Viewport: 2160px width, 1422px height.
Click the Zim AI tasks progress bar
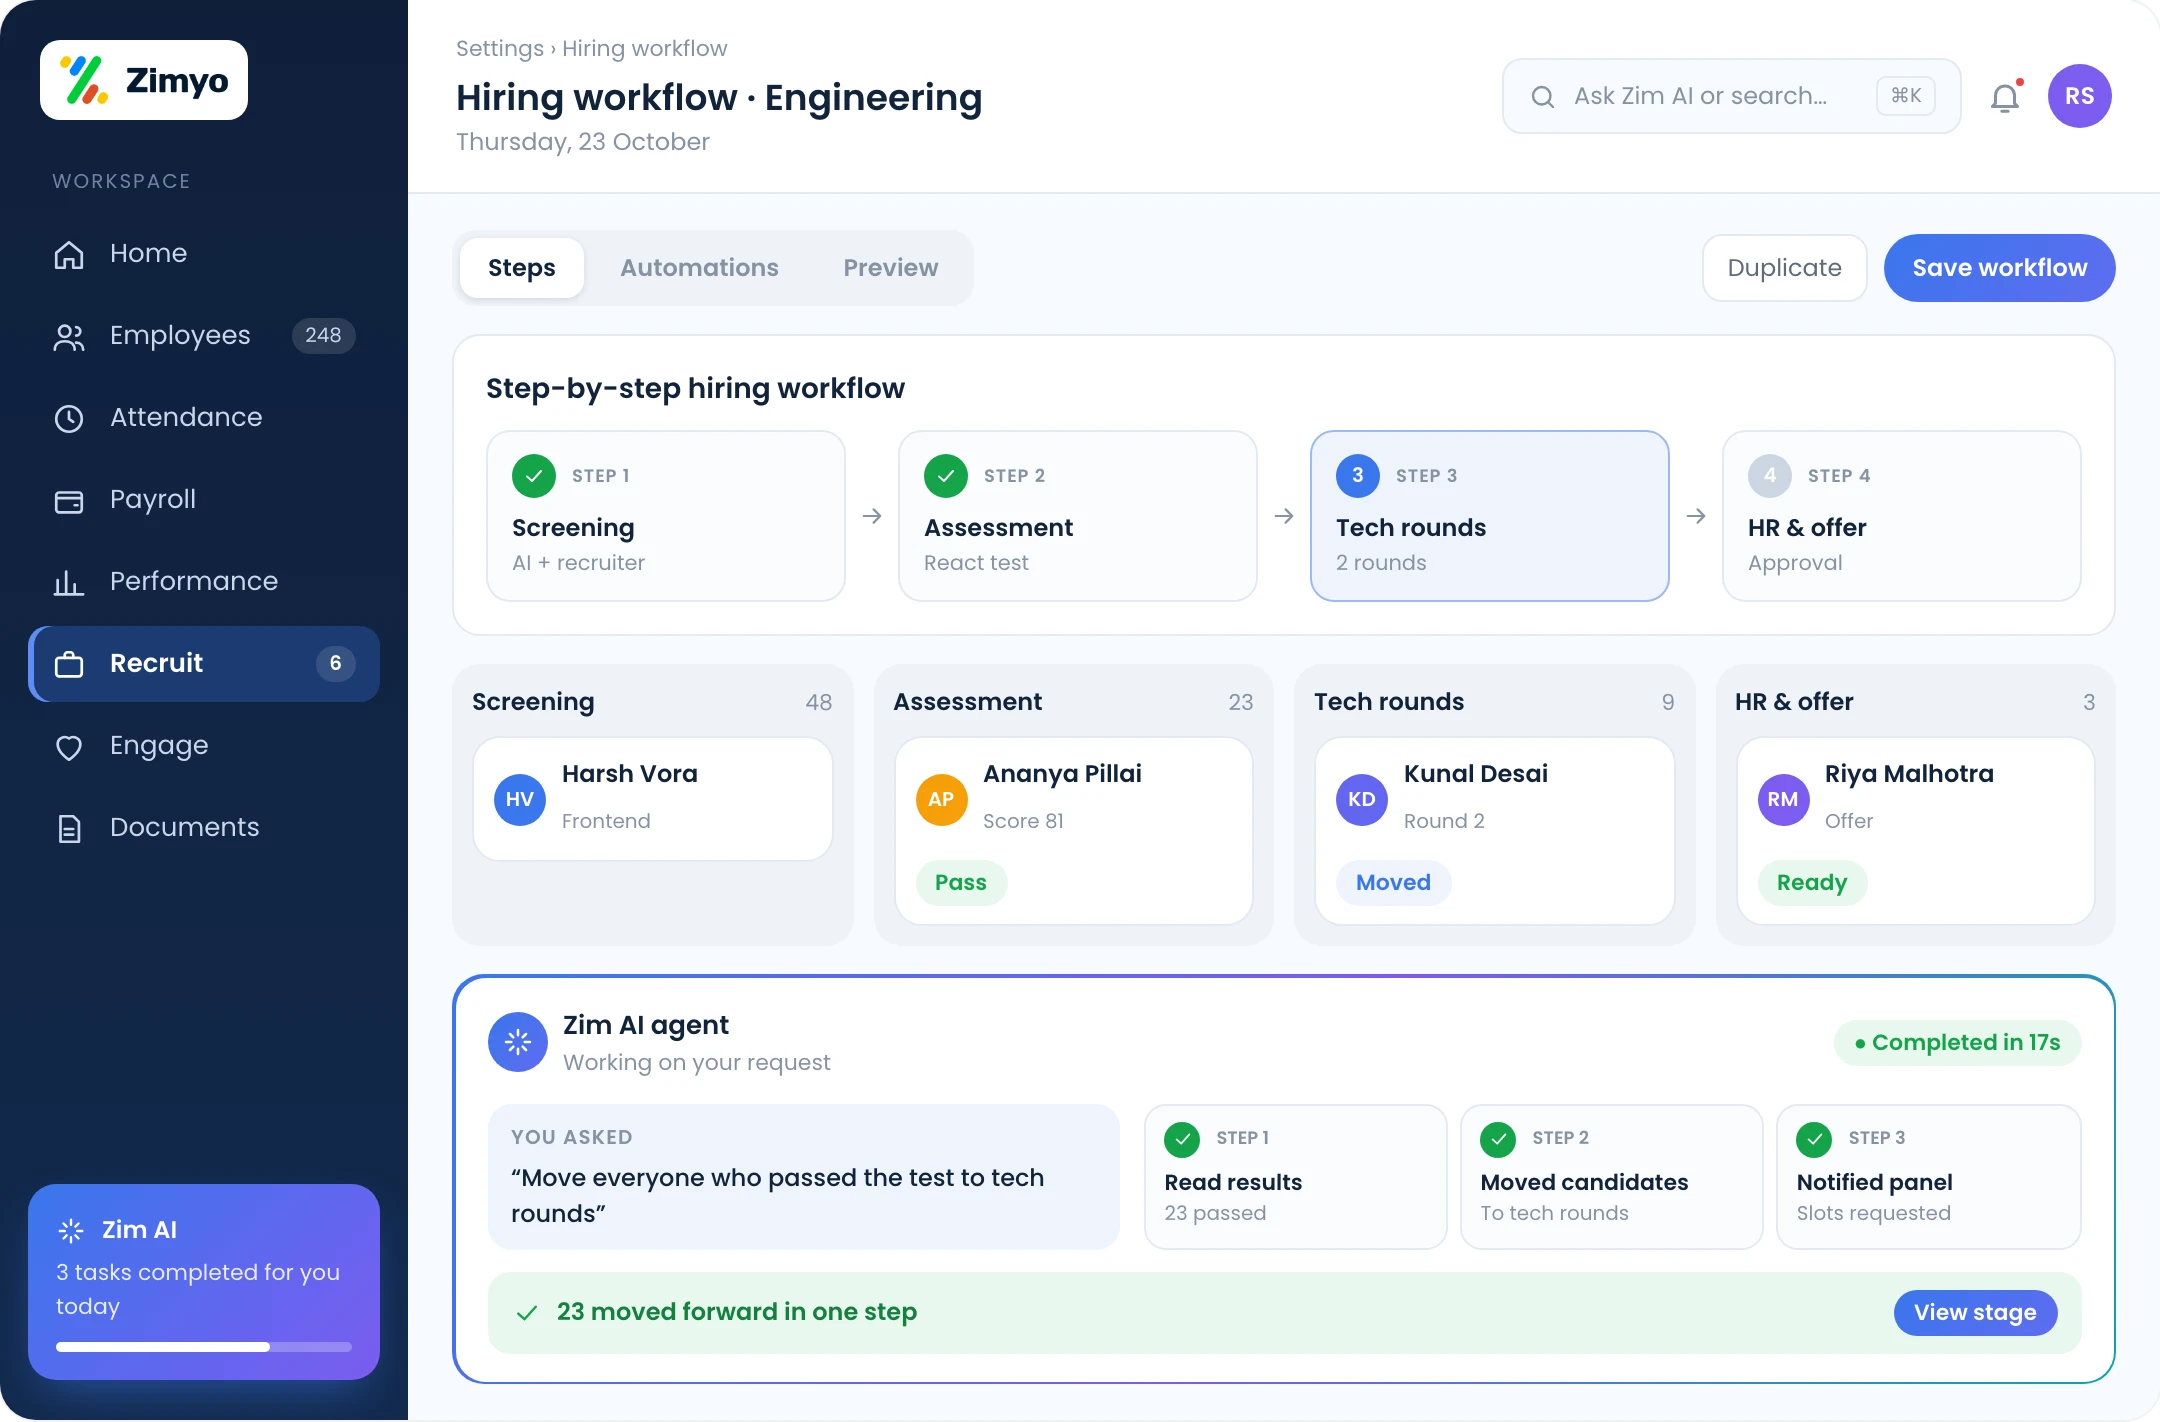204,1347
